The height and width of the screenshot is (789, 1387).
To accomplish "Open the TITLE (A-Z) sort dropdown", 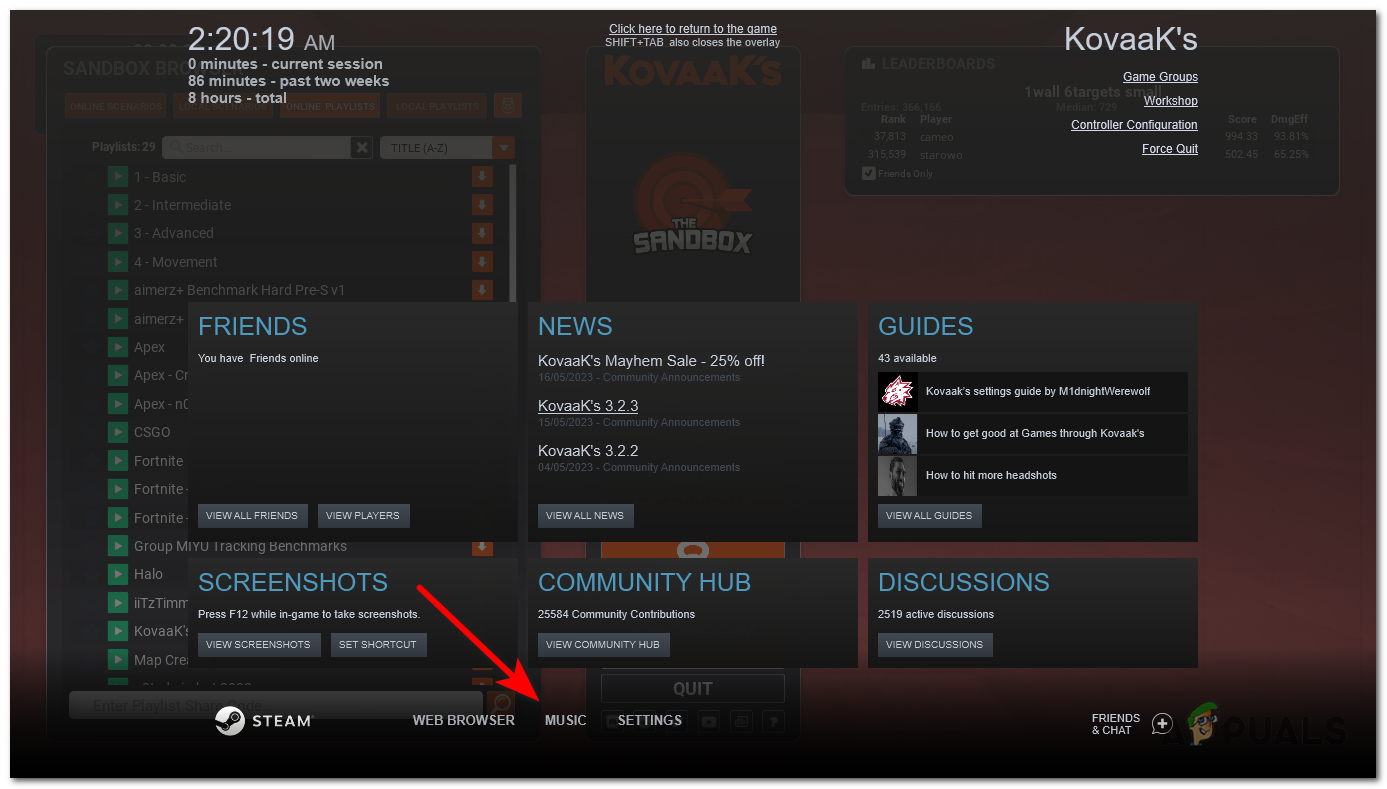I will 447,146.
